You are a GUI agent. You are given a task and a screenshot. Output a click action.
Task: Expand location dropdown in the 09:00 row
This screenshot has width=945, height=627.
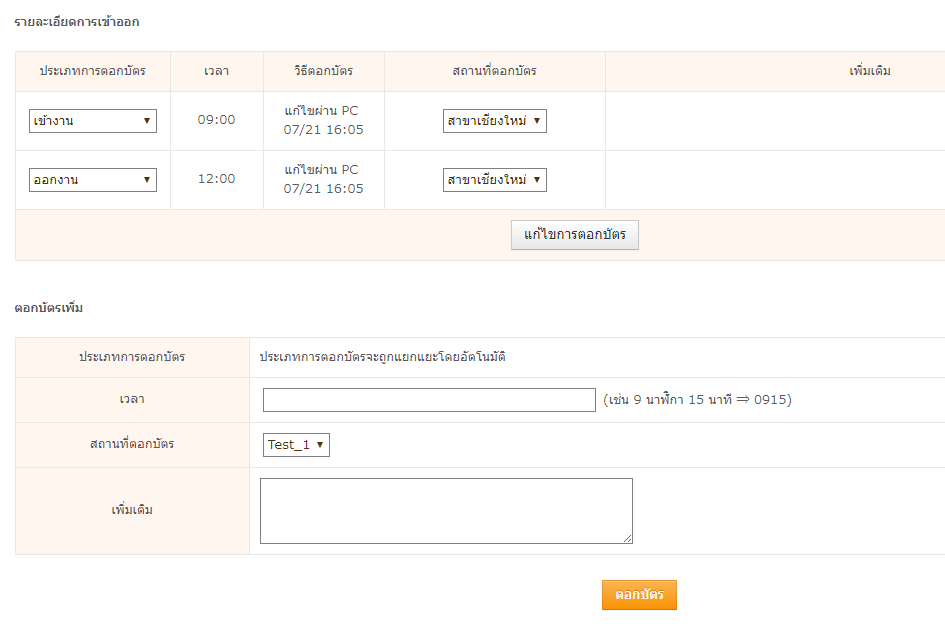click(x=494, y=121)
